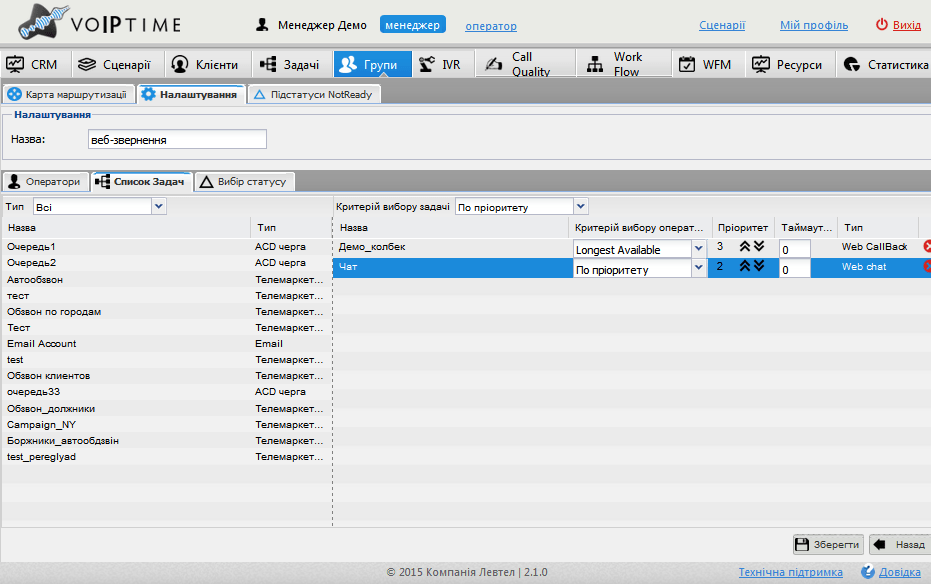Screen dimensions: 931x584
Task: Open Технічна підтримка link
Action: 790,572
